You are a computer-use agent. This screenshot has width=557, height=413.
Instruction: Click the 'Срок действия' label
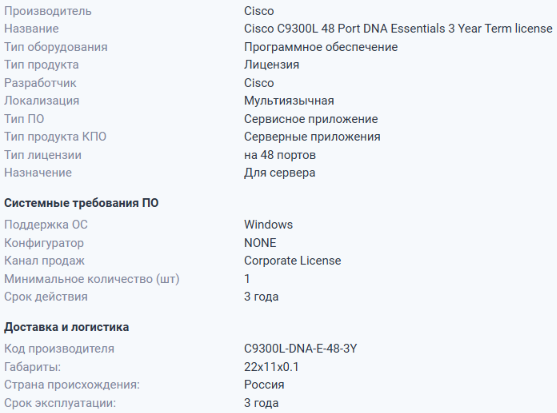click(46, 297)
